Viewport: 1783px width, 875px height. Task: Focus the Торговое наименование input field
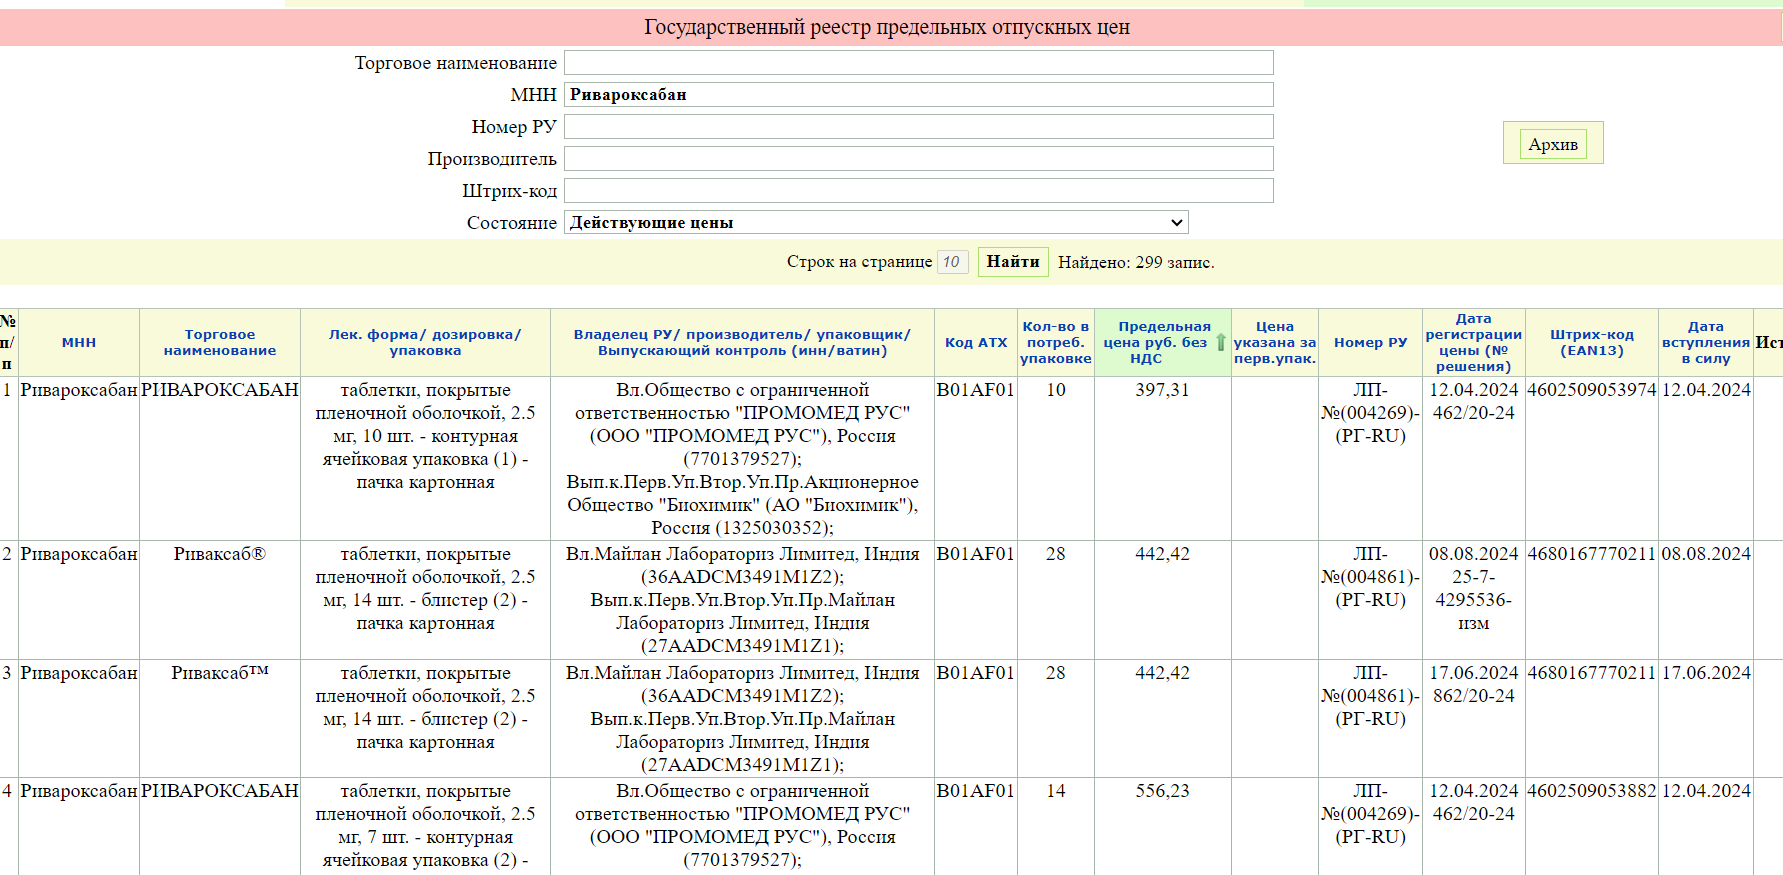[x=918, y=63]
